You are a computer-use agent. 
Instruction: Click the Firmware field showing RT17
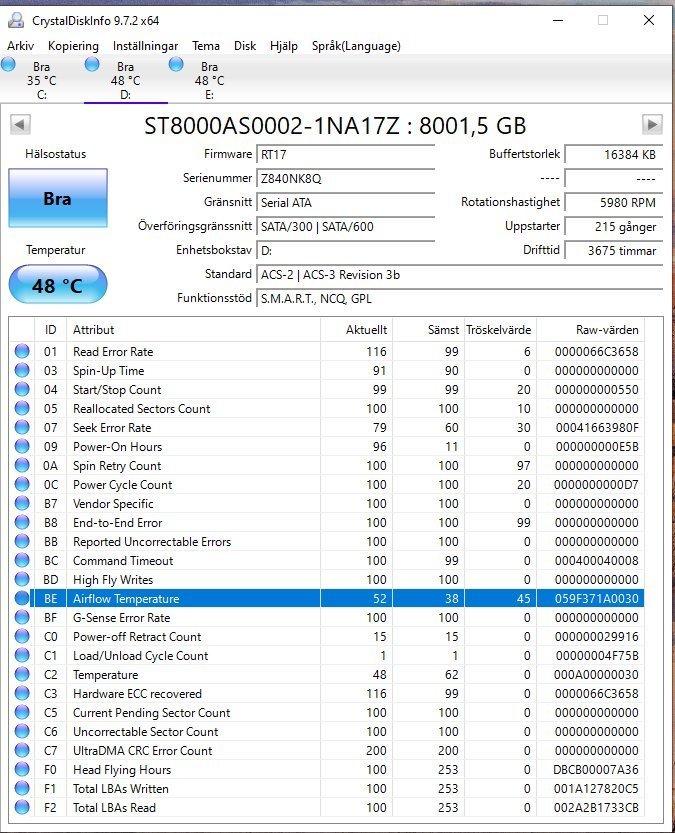[x=345, y=155]
